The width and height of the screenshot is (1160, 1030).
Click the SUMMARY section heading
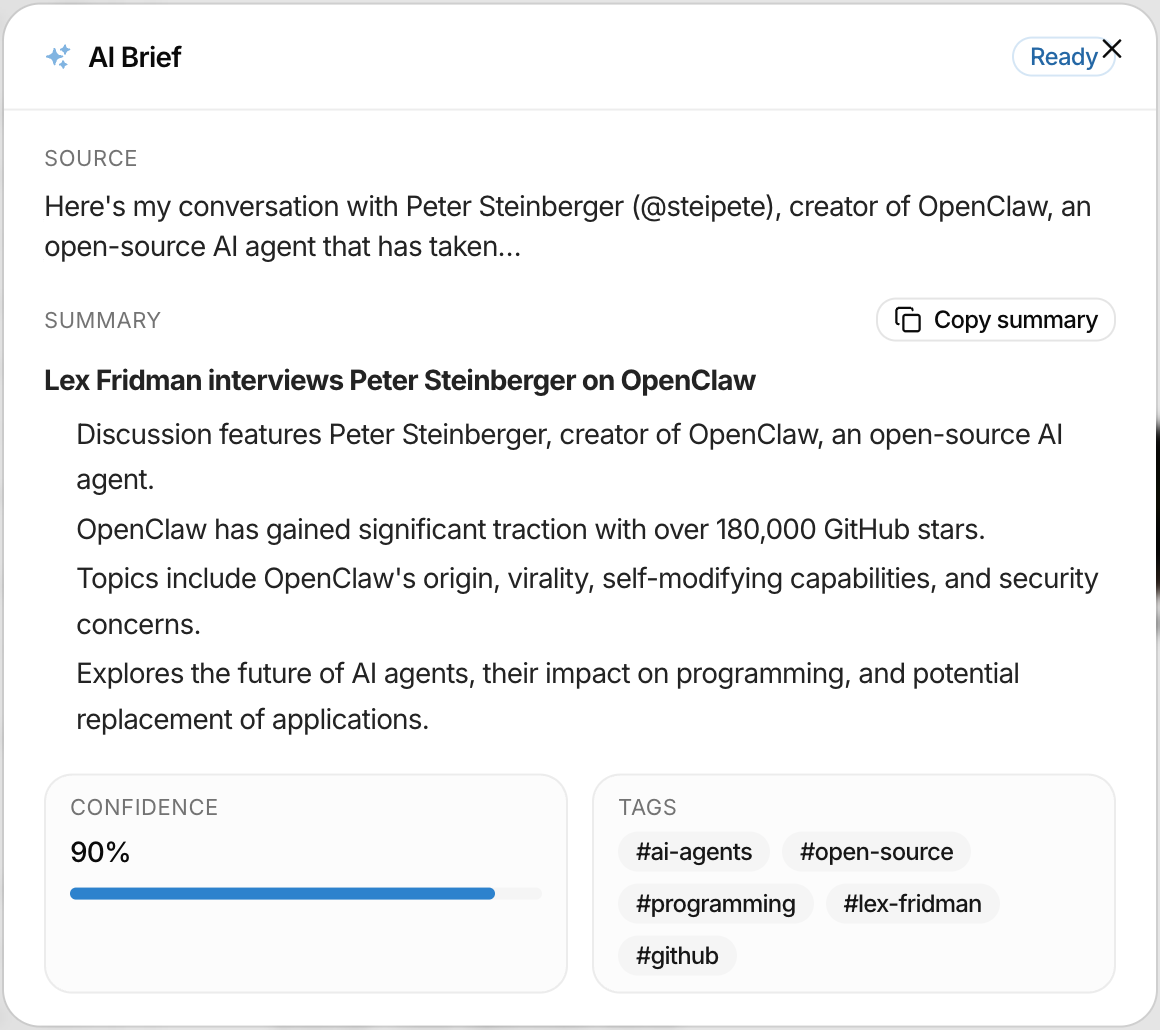102,320
